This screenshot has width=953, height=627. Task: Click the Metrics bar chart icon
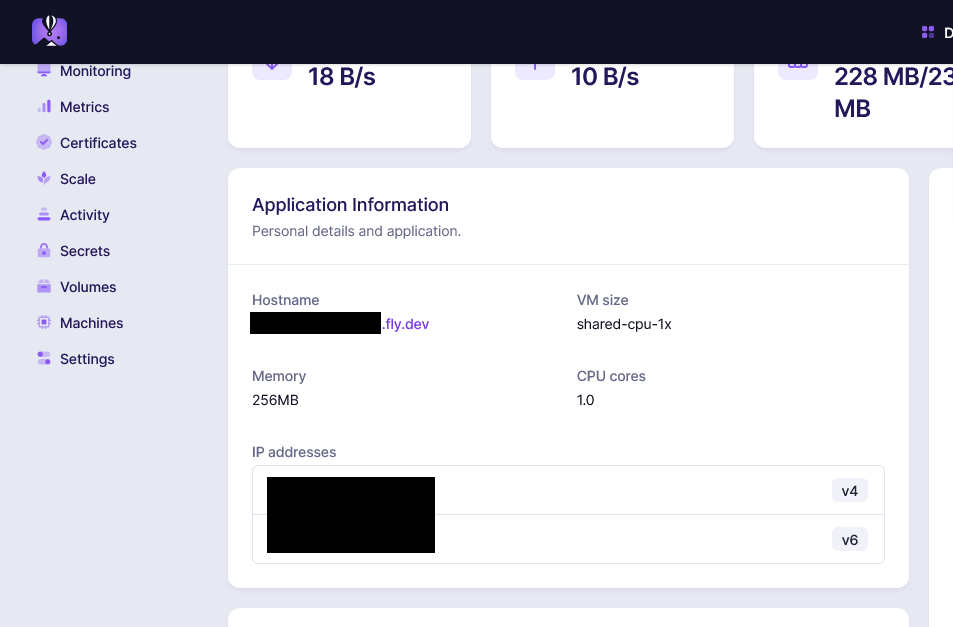pyautogui.click(x=44, y=107)
